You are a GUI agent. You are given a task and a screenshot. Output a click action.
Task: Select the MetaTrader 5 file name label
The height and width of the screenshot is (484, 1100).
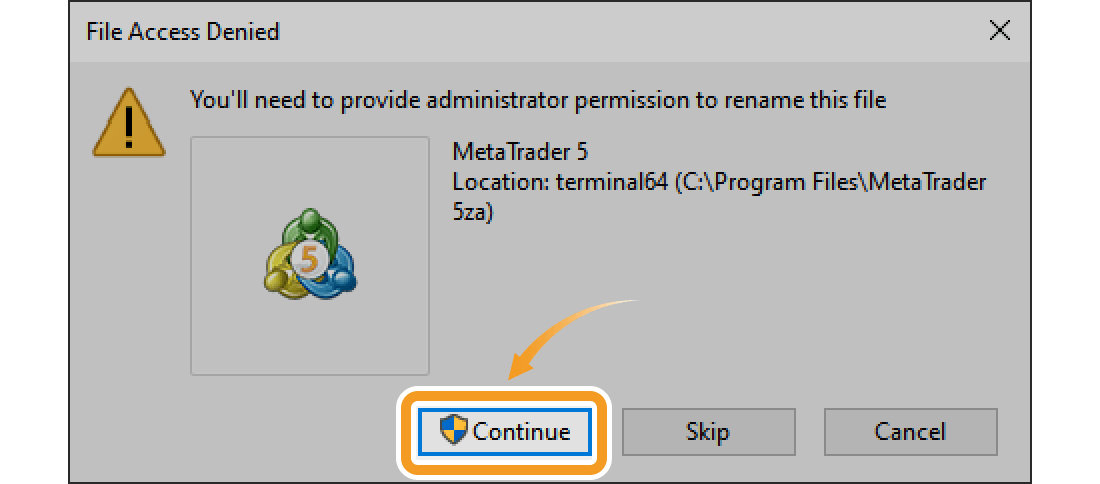pos(520,153)
